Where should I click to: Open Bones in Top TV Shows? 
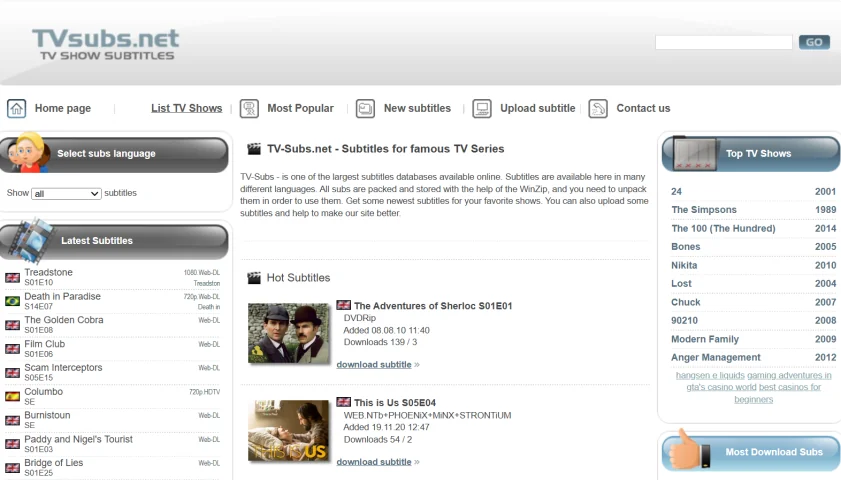click(685, 247)
